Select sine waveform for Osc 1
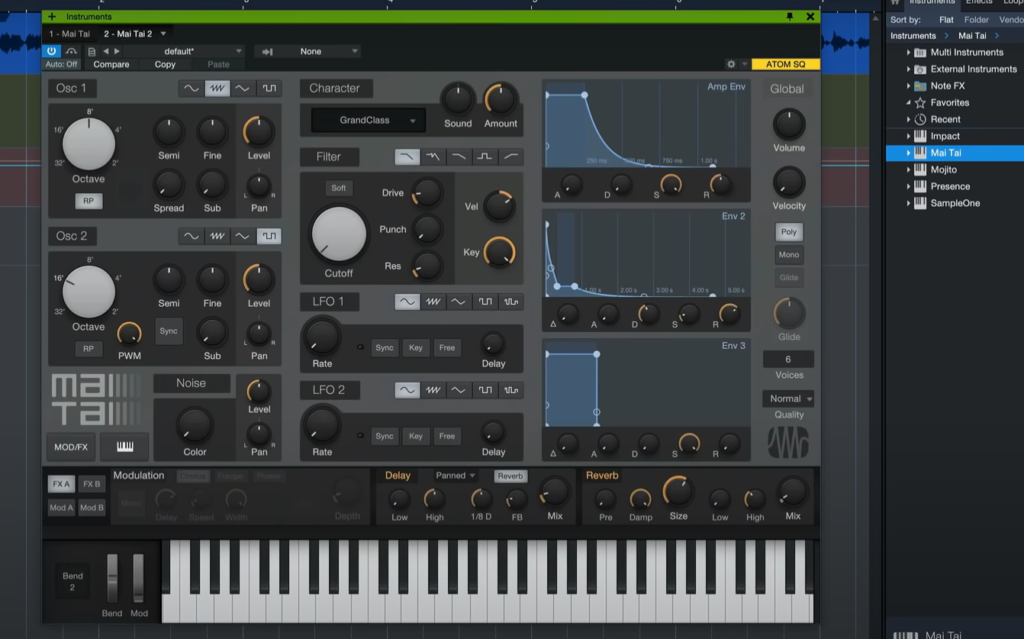1024x639 pixels. click(x=191, y=88)
